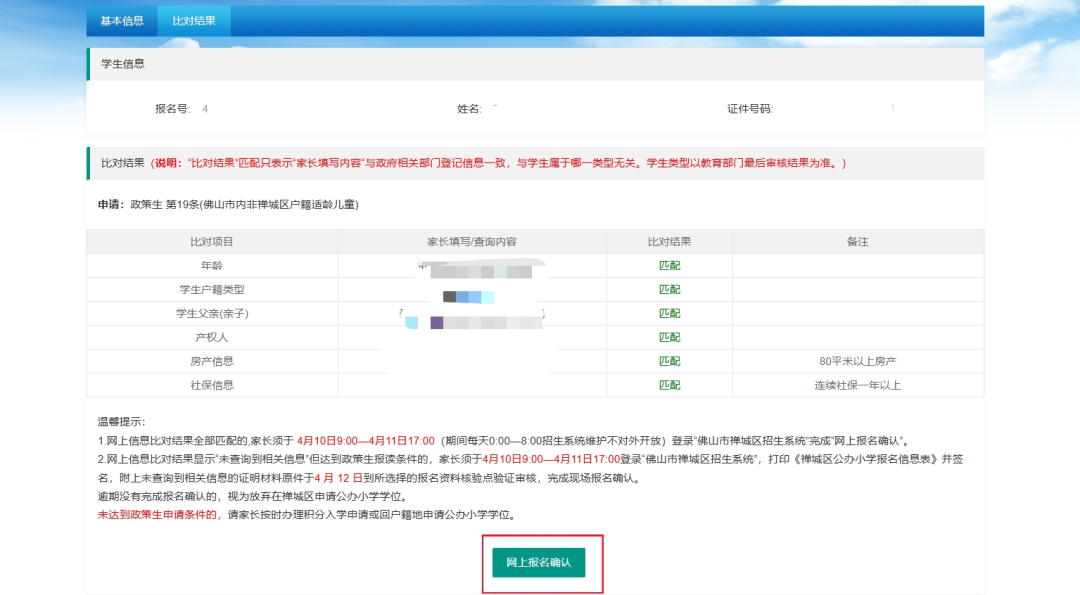
Task: Click the 家长填写/查询内容 column header
Action: (x=472, y=242)
